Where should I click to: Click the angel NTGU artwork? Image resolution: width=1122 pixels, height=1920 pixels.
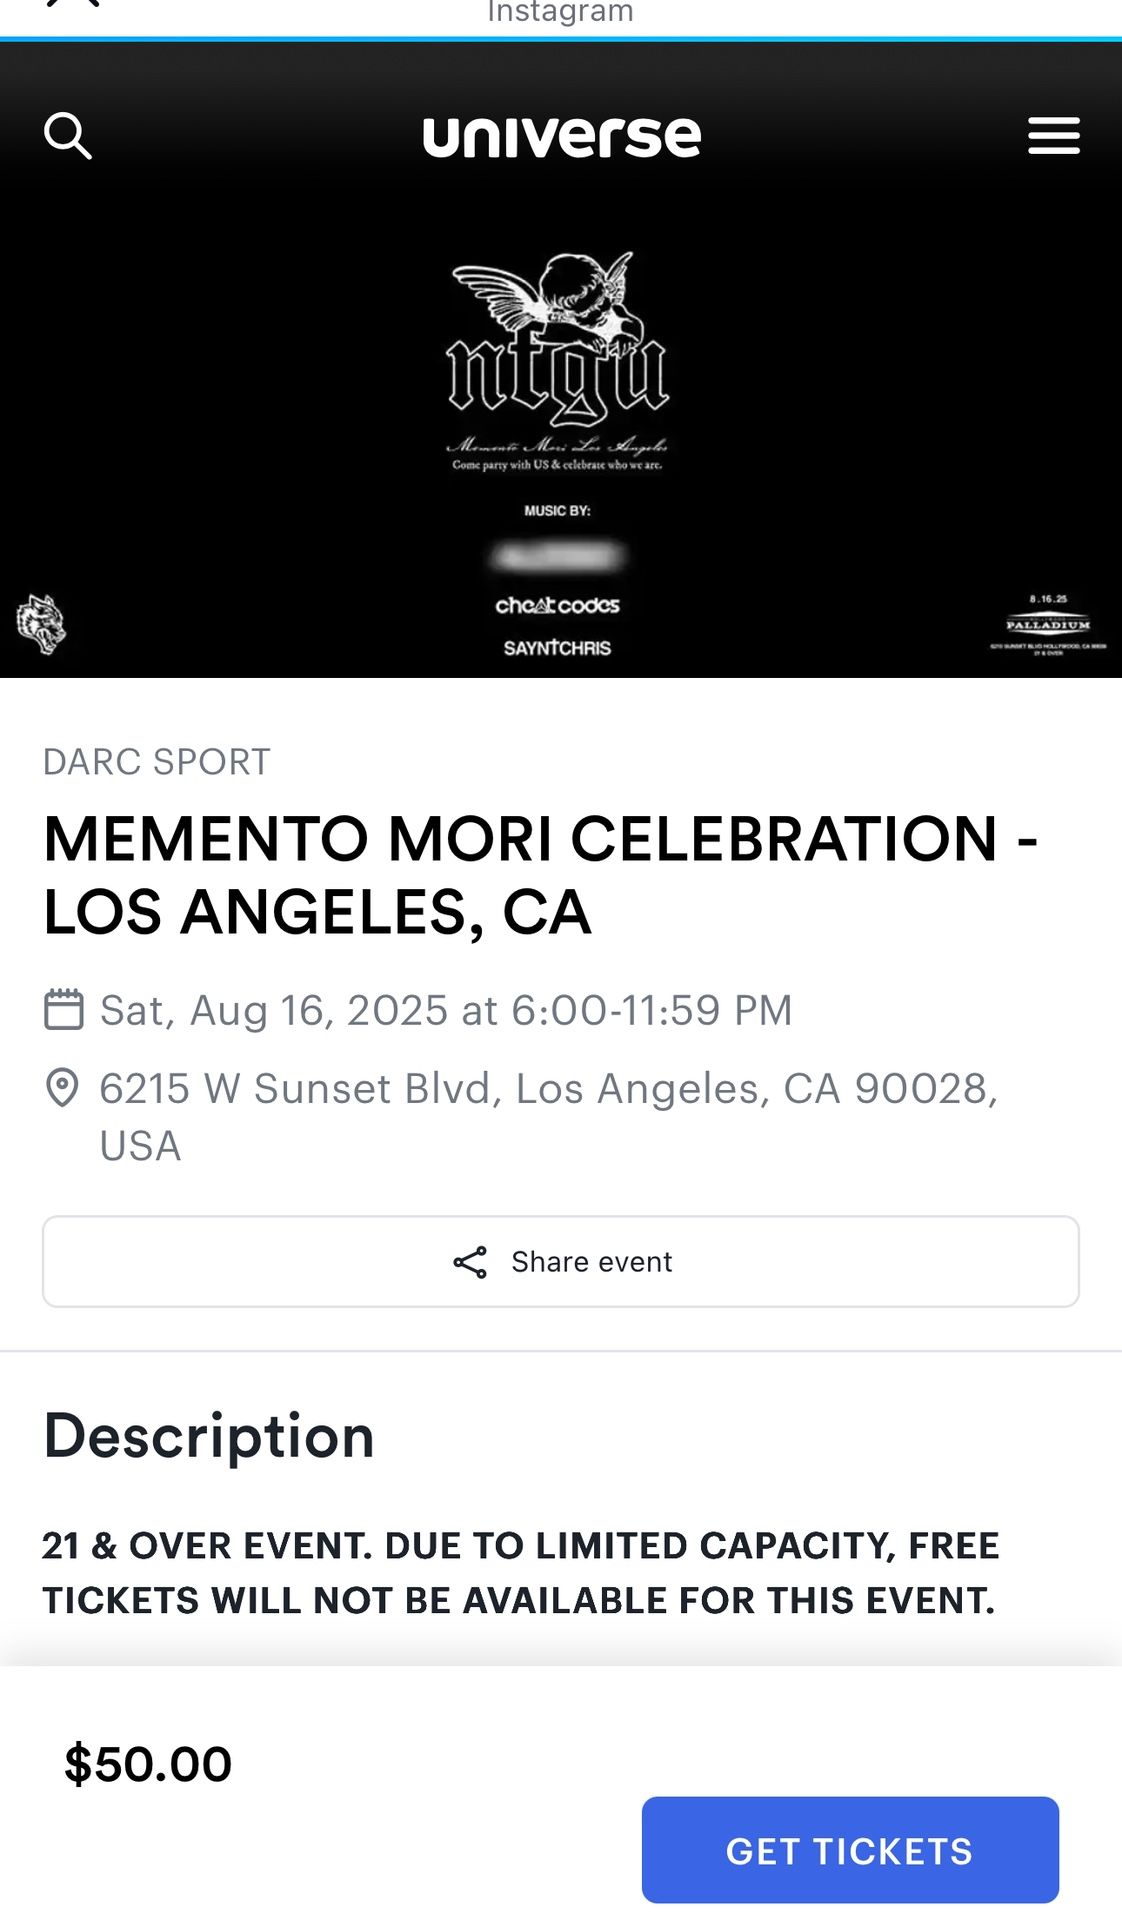pos(557,340)
